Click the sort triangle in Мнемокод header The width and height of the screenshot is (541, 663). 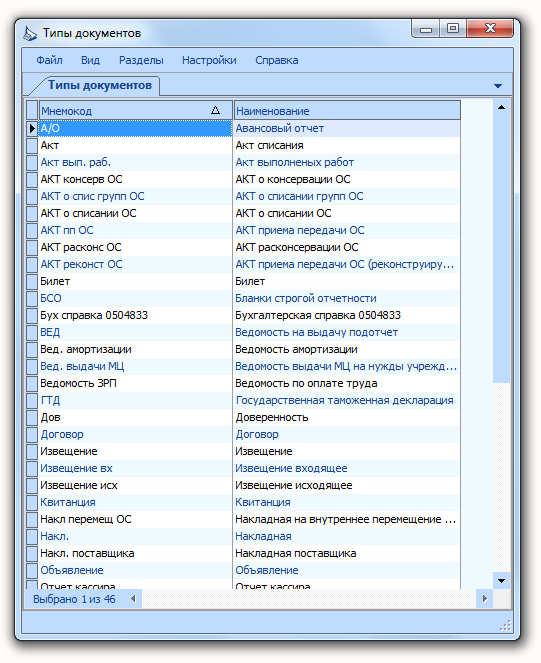coord(215,110)
